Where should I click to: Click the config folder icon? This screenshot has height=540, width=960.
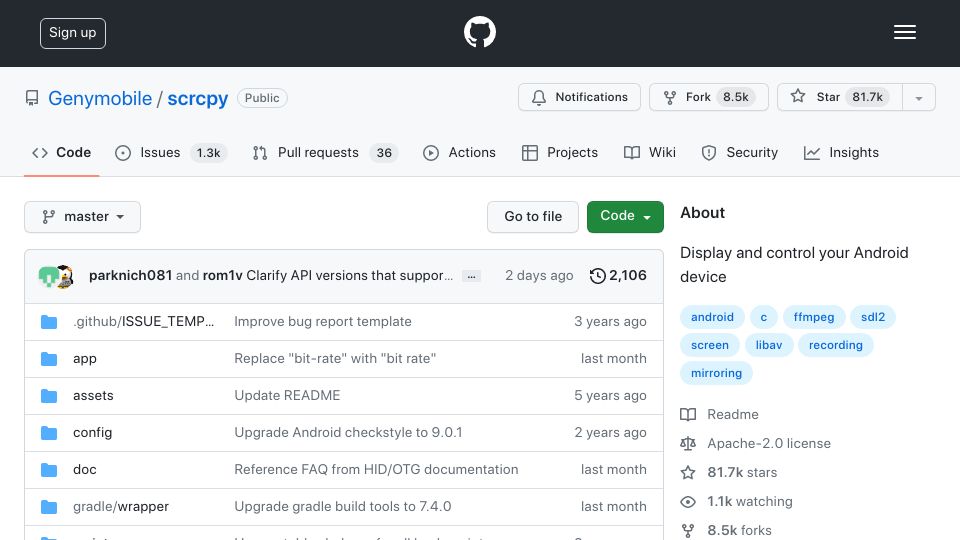point(49,433)
